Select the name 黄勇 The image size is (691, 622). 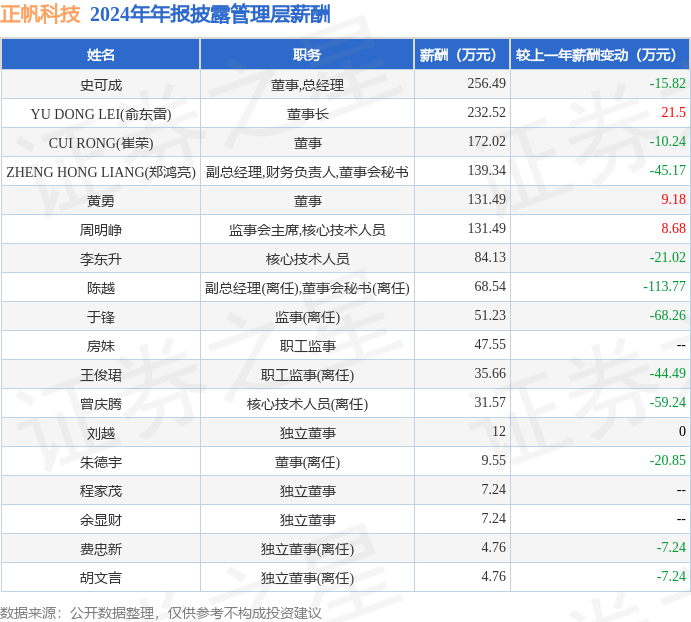click(101, 201)
